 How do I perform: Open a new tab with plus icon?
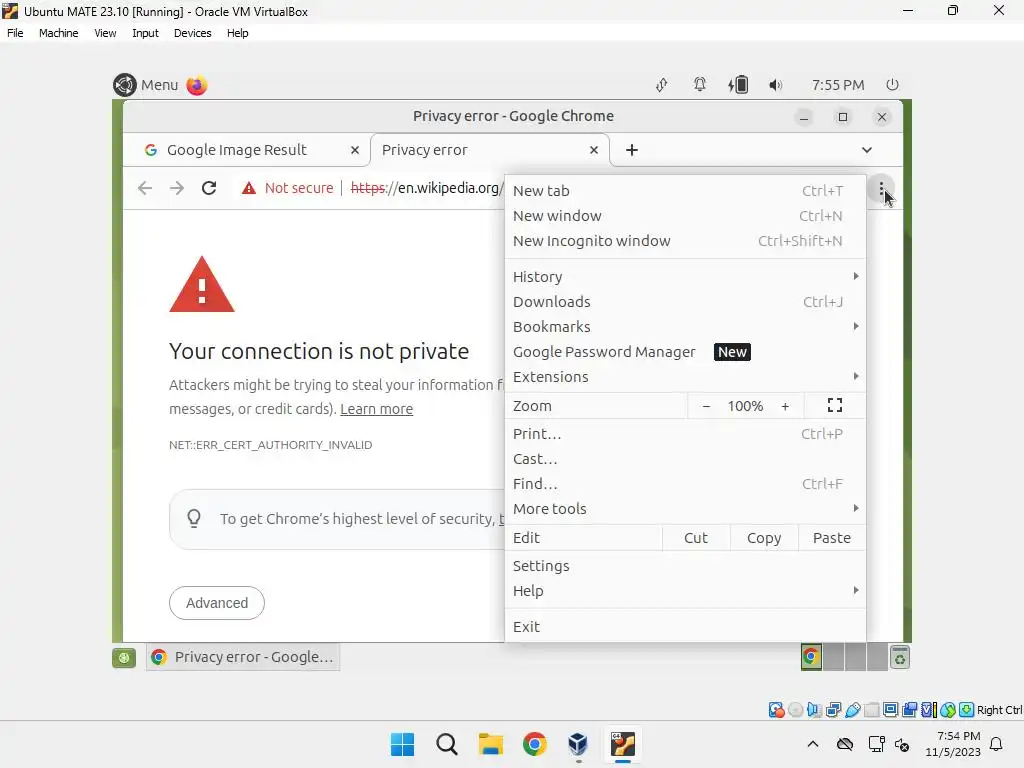pyautogui.click(x=632, y=150)
